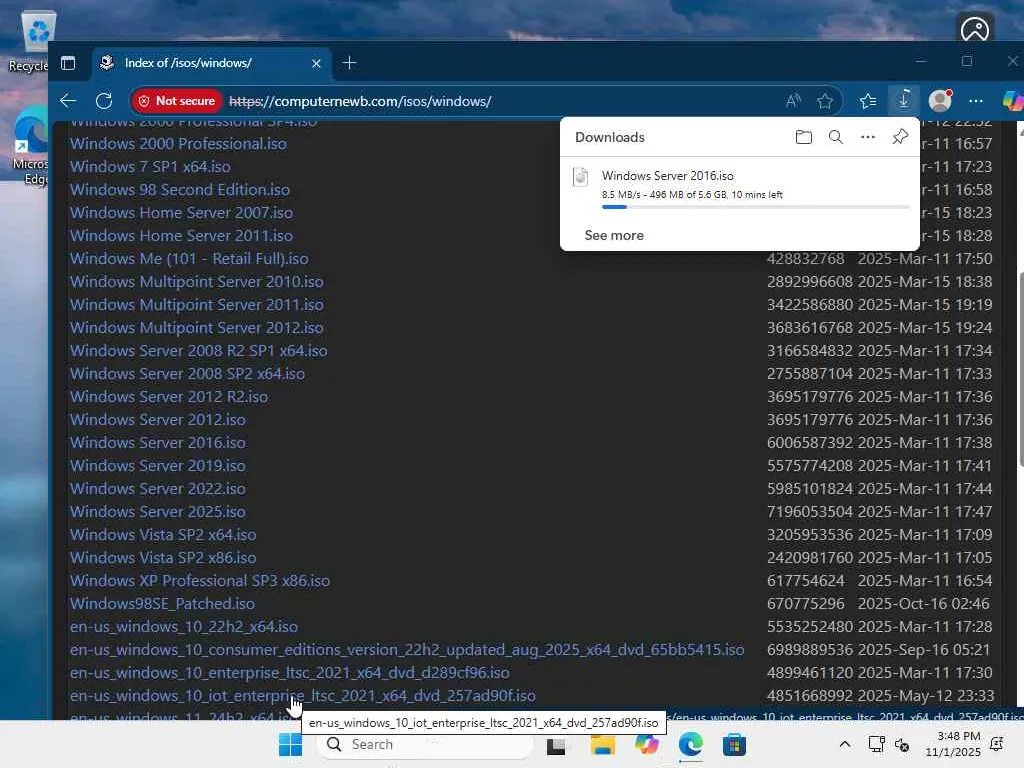Select date 2025-Oct-16 02:46 text
1024x768 pixels.
pyautogui.click(x=923, y=603)
